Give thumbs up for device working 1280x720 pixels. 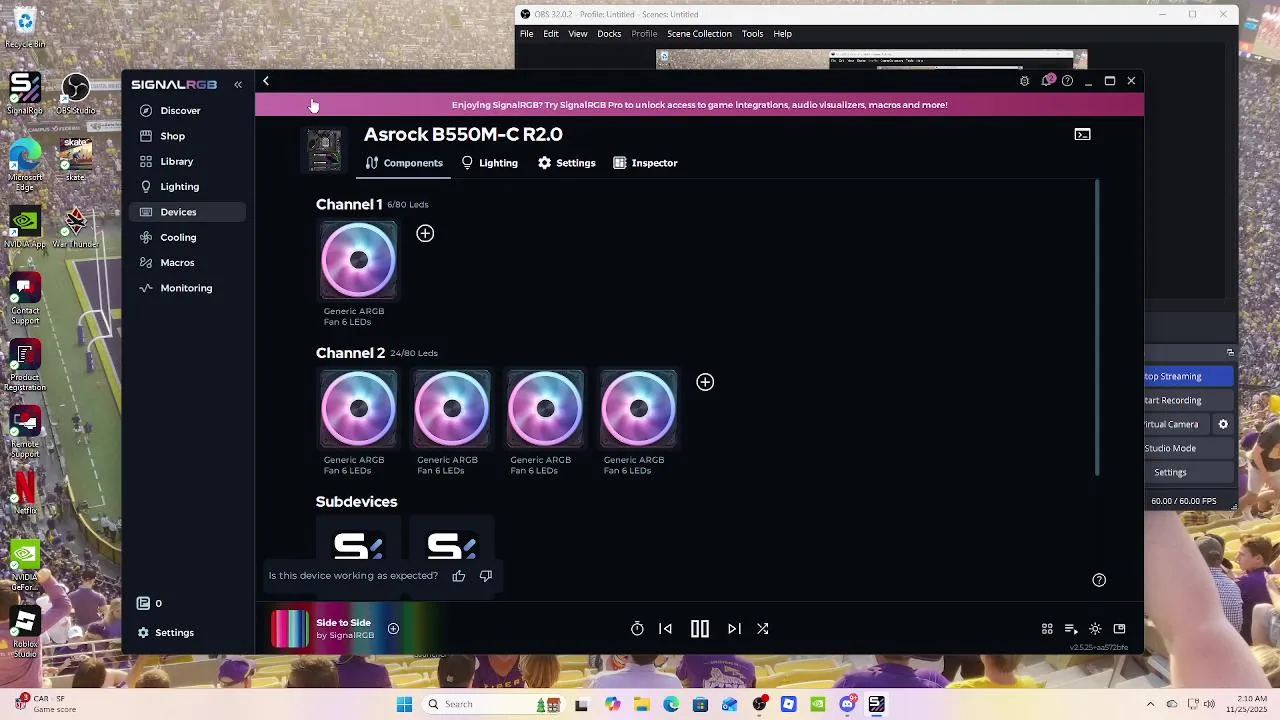(459, 576)
